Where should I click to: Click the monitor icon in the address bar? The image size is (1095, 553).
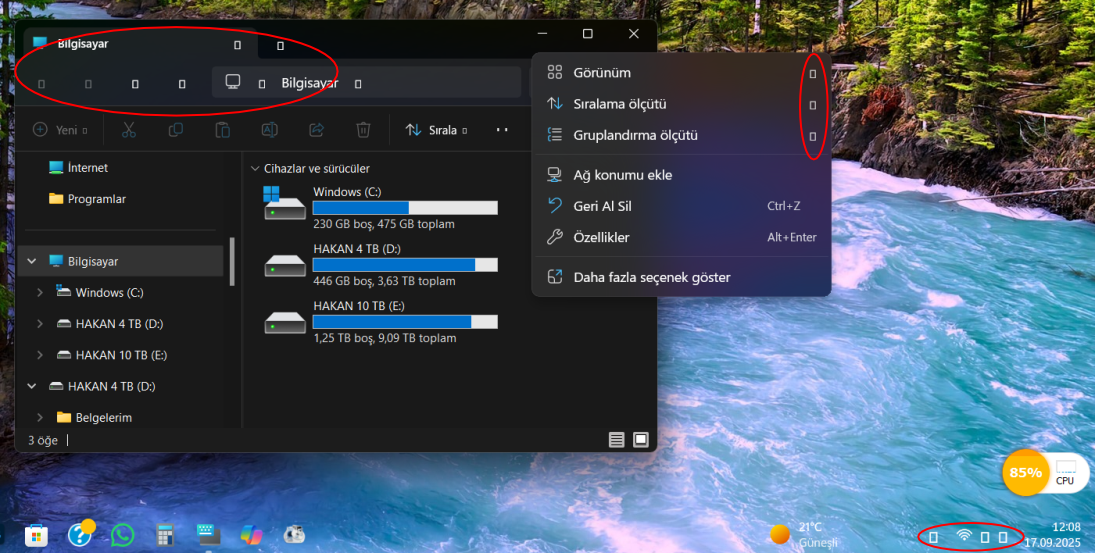point(233,82)
